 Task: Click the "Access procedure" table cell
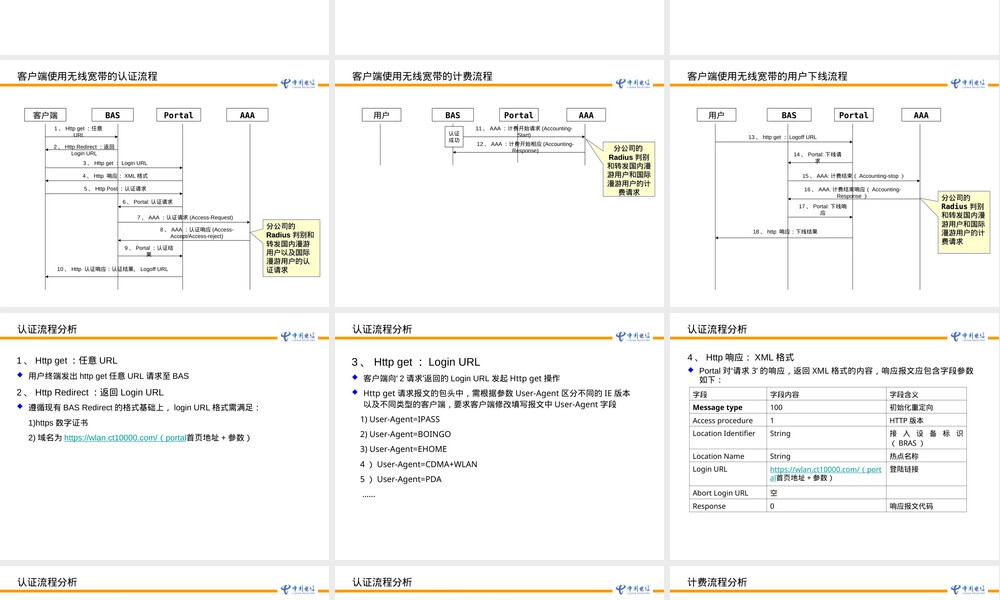[728, 421]
